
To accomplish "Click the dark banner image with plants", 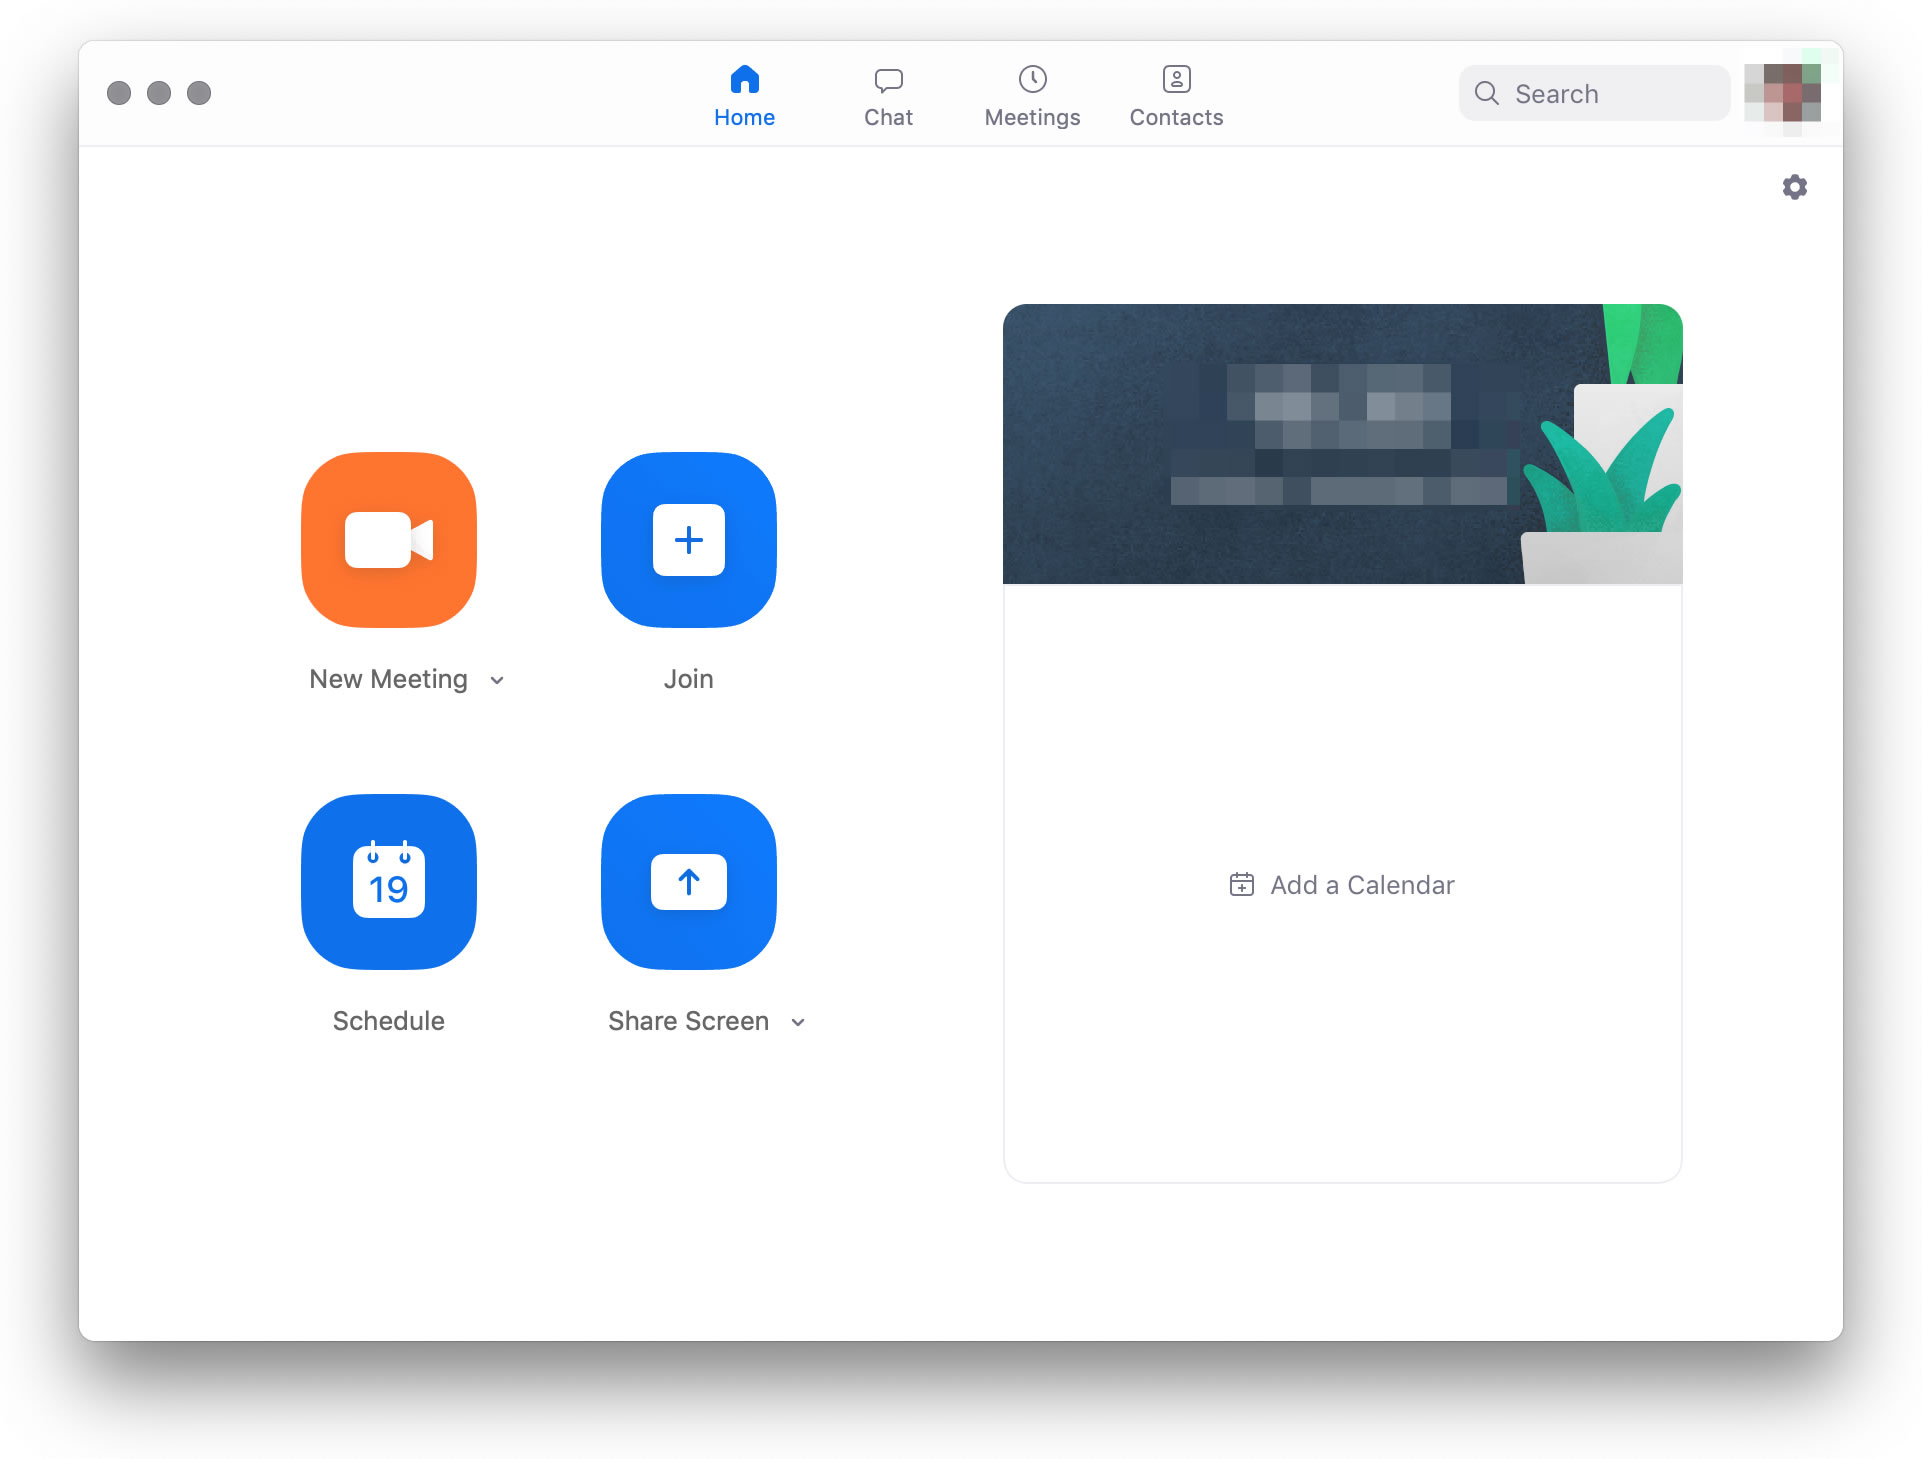I will pos(1343,444).
